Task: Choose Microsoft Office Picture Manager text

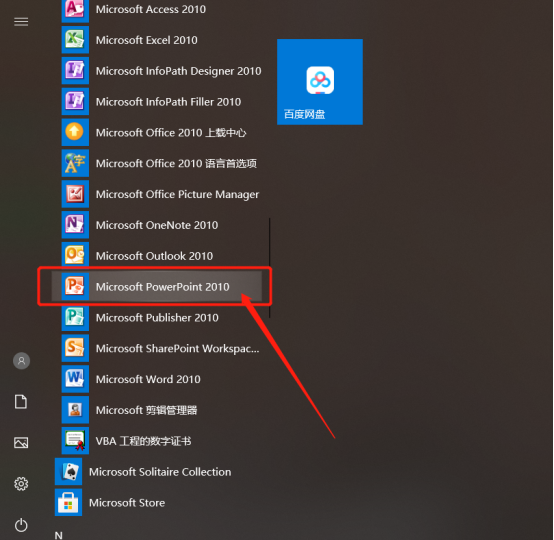Action: 177,194
